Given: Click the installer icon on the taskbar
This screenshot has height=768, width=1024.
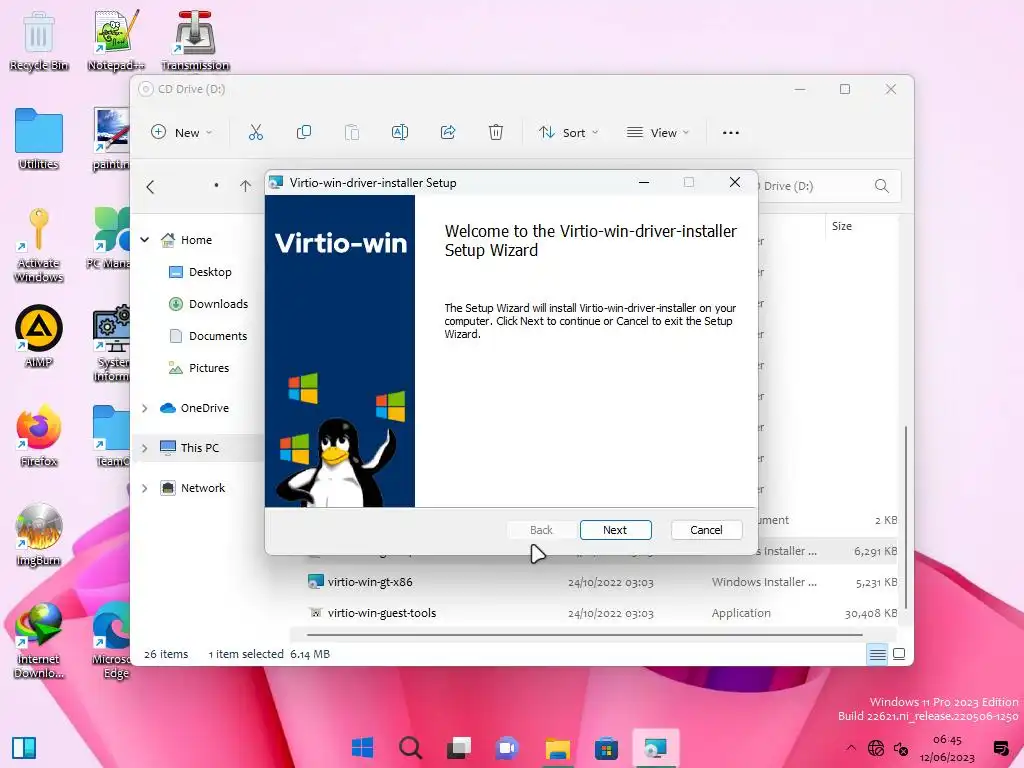Looking at the screenshot, I should [655, 748].
